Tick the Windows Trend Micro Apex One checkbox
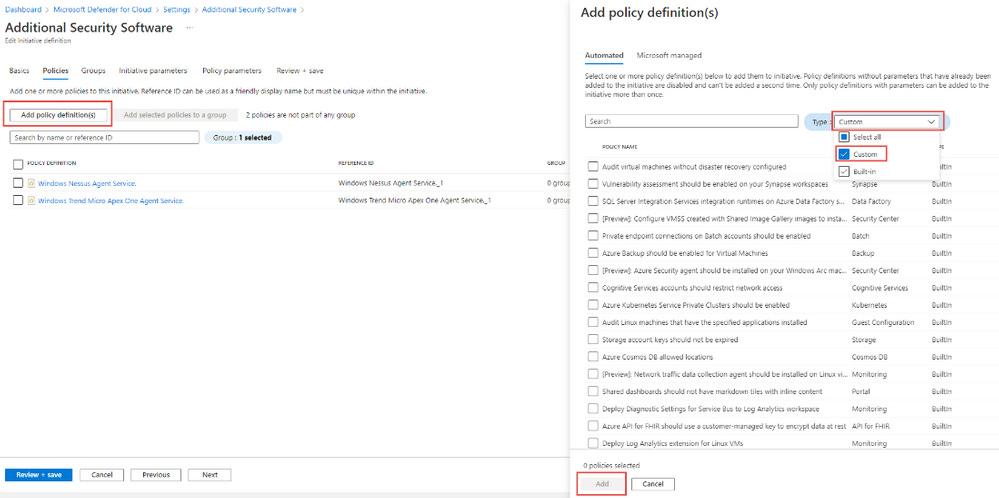 pos(18,201)
